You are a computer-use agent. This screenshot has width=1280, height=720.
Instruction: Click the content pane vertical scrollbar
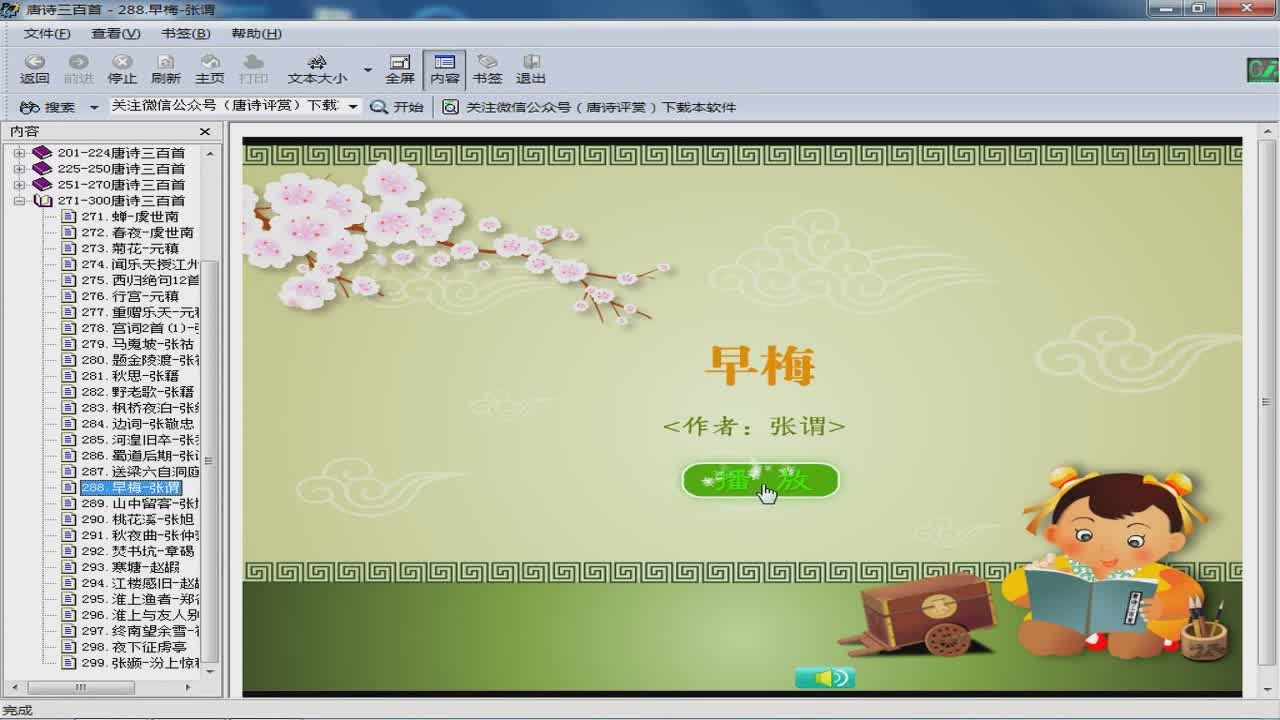tap(1267, 403)
